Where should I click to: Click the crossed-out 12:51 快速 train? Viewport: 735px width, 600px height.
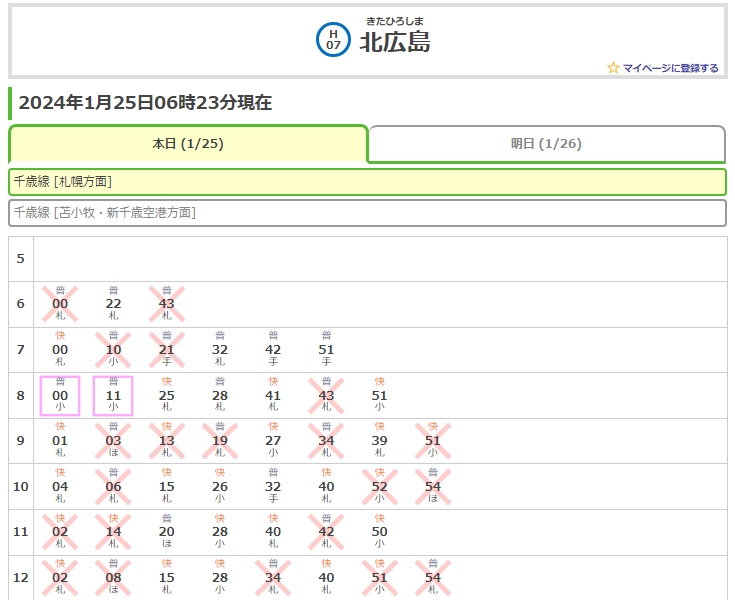tap(379, 577)
